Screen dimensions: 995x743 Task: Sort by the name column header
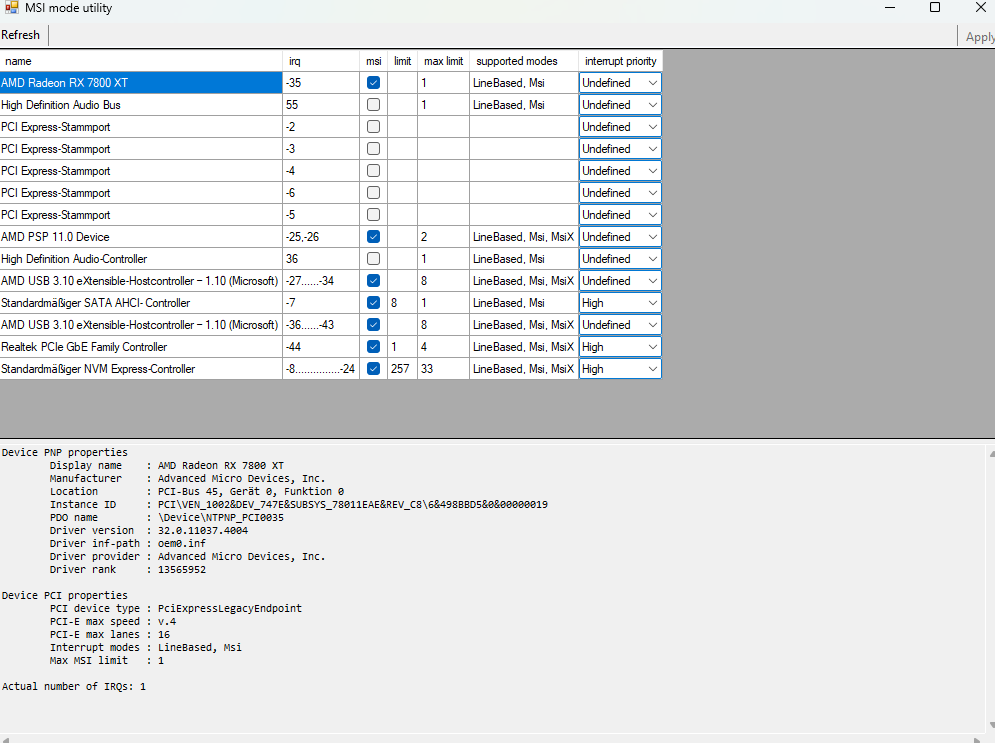click(141, 61)
